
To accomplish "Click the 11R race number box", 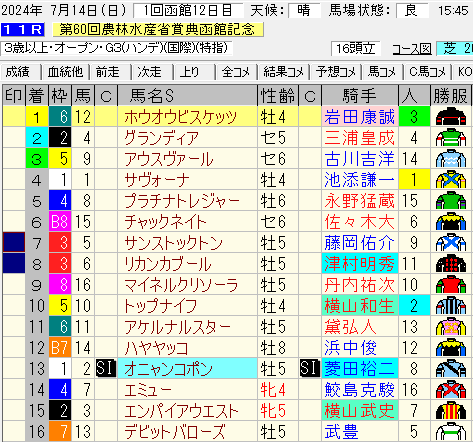I will pos(22,30).
